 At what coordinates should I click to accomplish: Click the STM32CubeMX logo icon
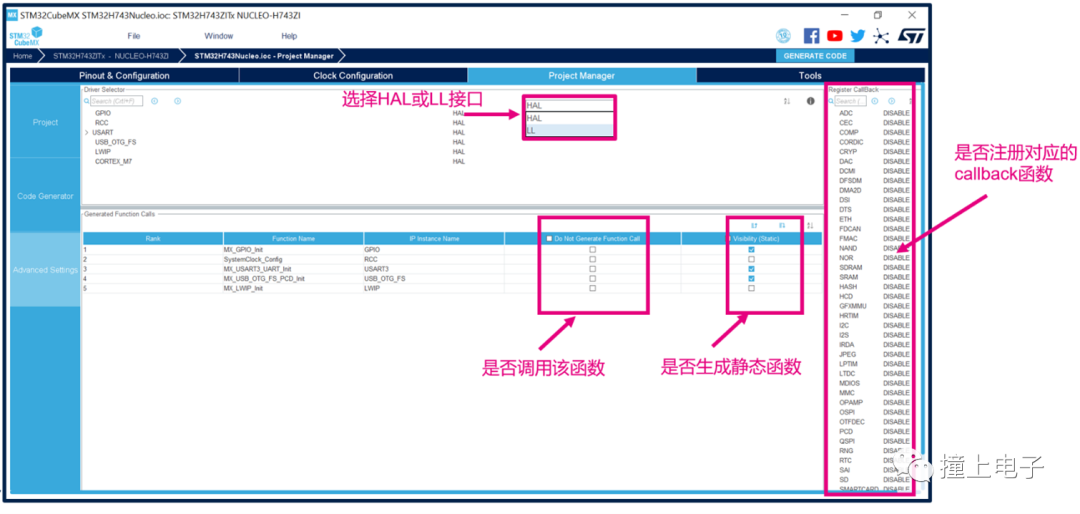pos(28,37)
